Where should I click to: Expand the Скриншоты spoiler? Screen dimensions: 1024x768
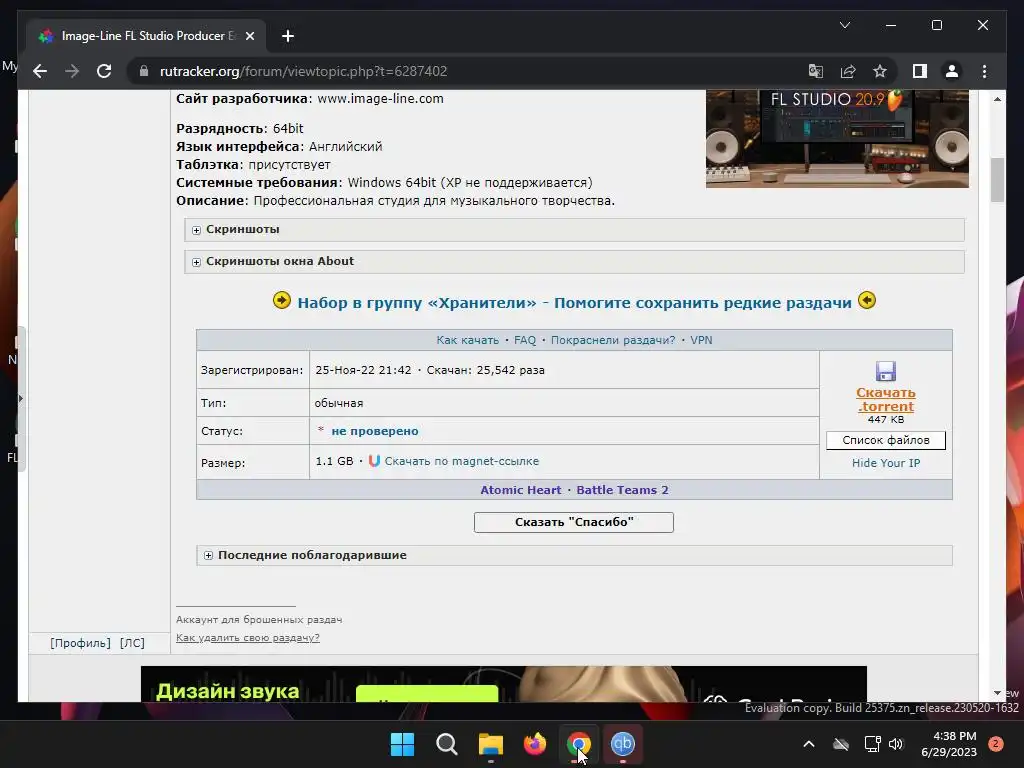tap(574, 229)
